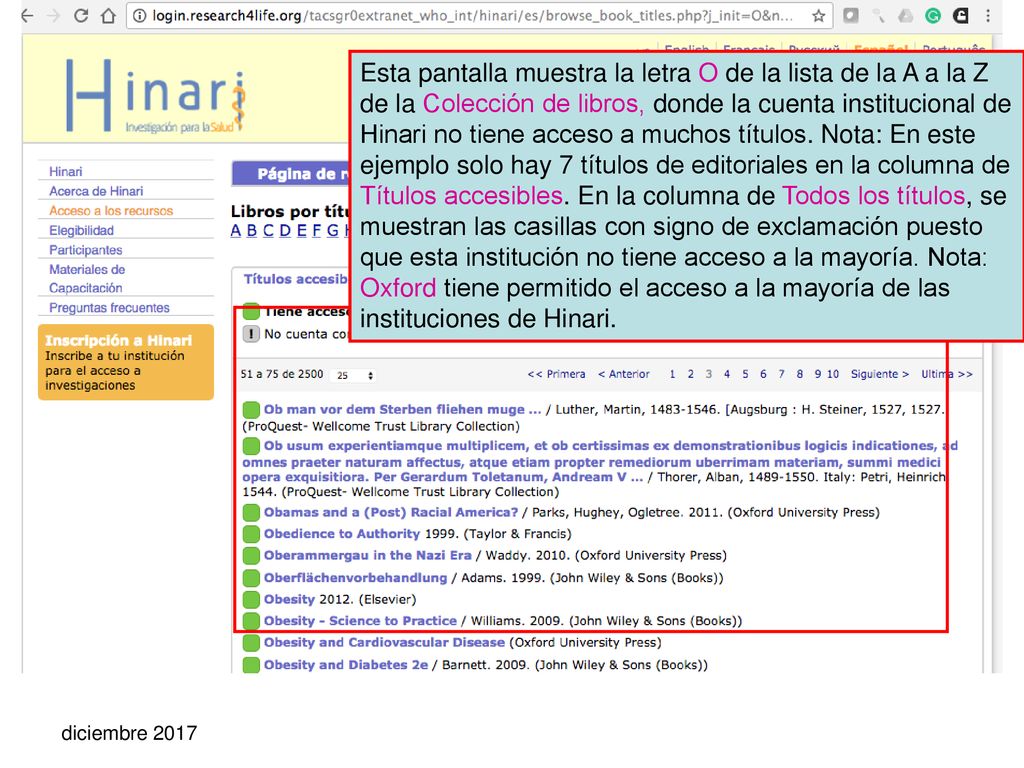Click green icon beside Obesity - Science to Practice

point(251,621)
